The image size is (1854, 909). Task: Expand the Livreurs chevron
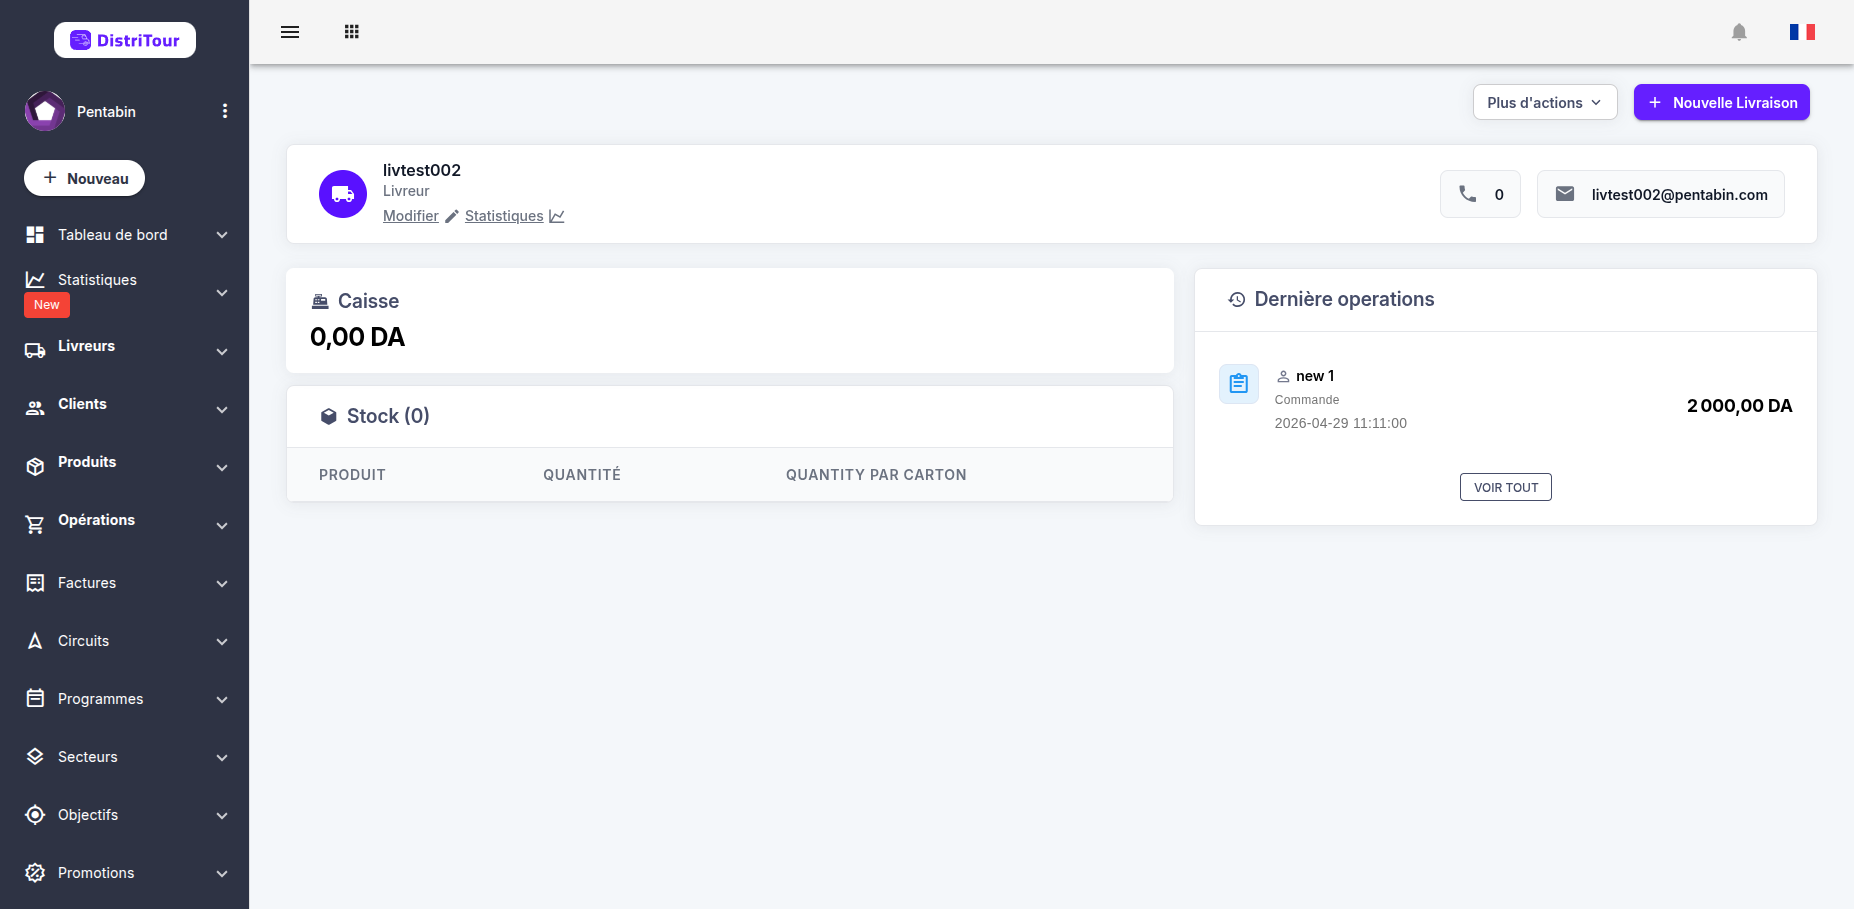click(x=222, y=351)
